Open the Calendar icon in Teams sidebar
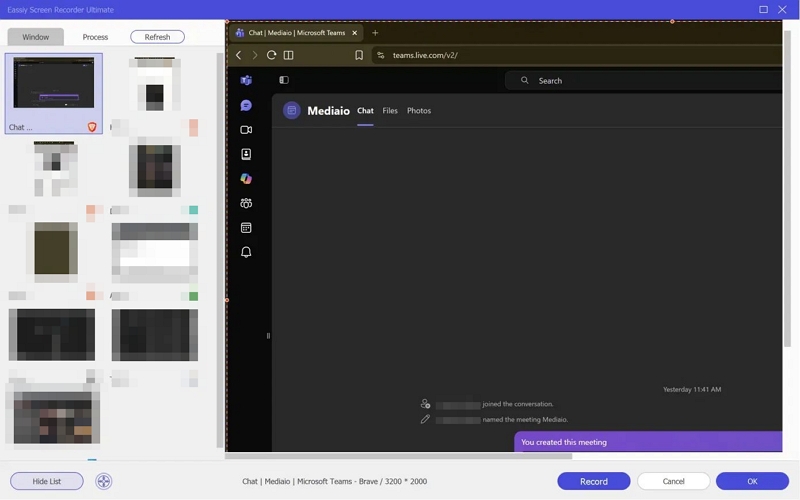 (246, 228)
